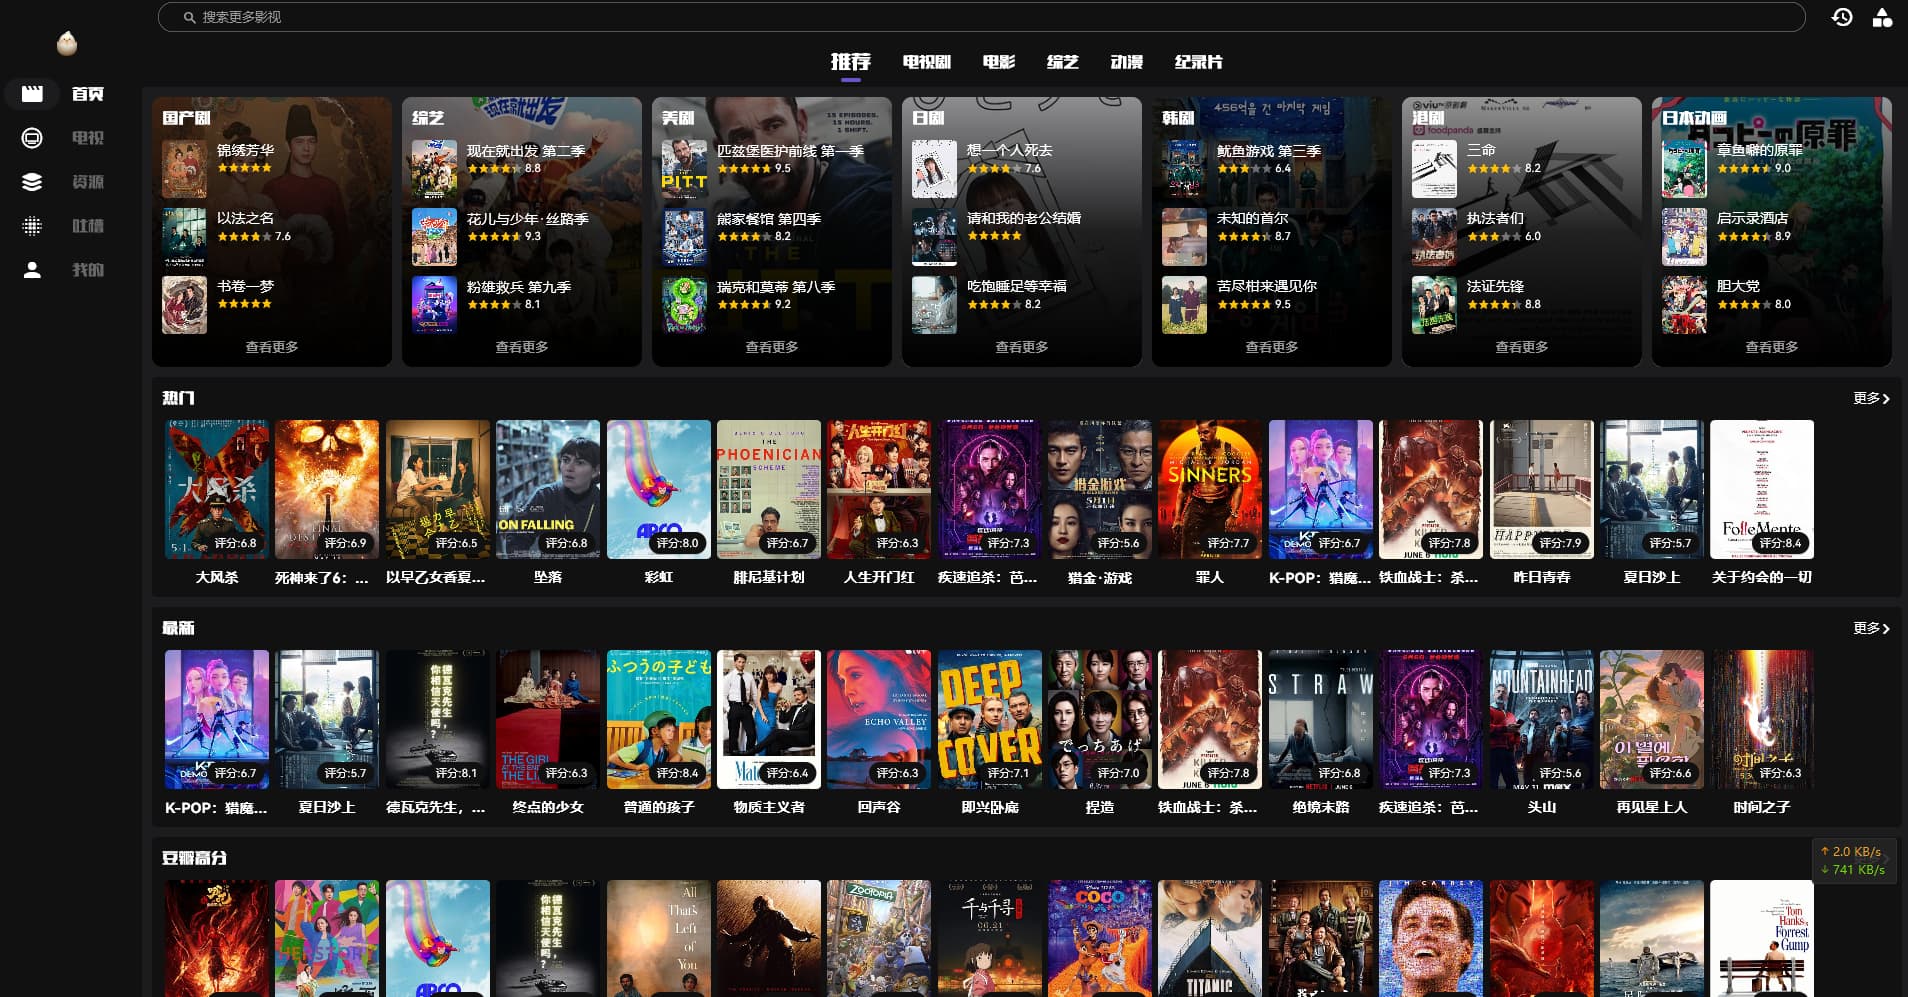This screenshot has height=997, width=1908.
Task: Expand 更多 in the 最新 section
Action: click(1871, 628)
